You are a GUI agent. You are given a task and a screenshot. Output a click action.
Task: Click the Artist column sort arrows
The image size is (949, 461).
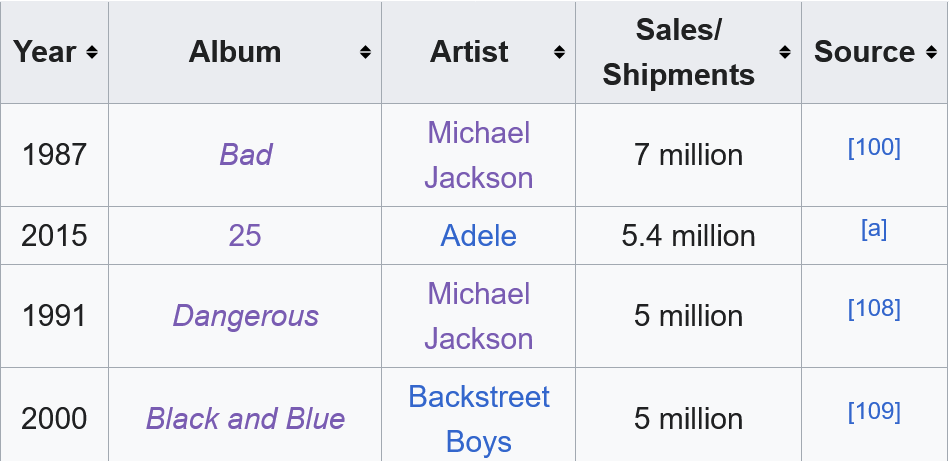[559, 52]
